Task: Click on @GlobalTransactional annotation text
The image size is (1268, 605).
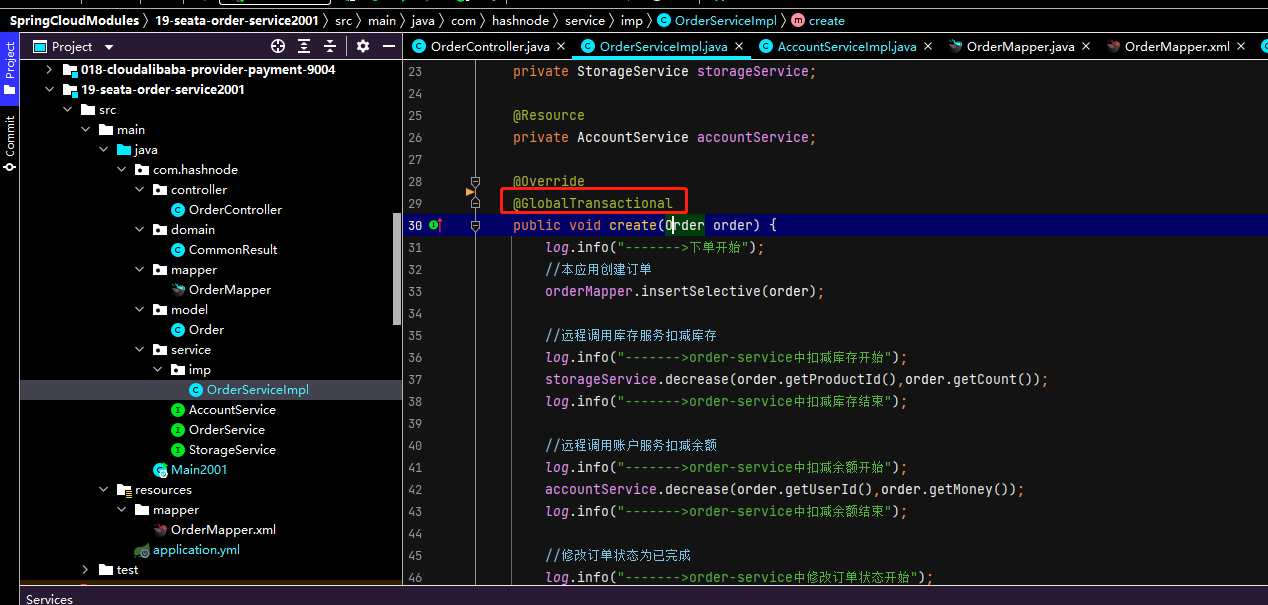Action: (593, 204)
